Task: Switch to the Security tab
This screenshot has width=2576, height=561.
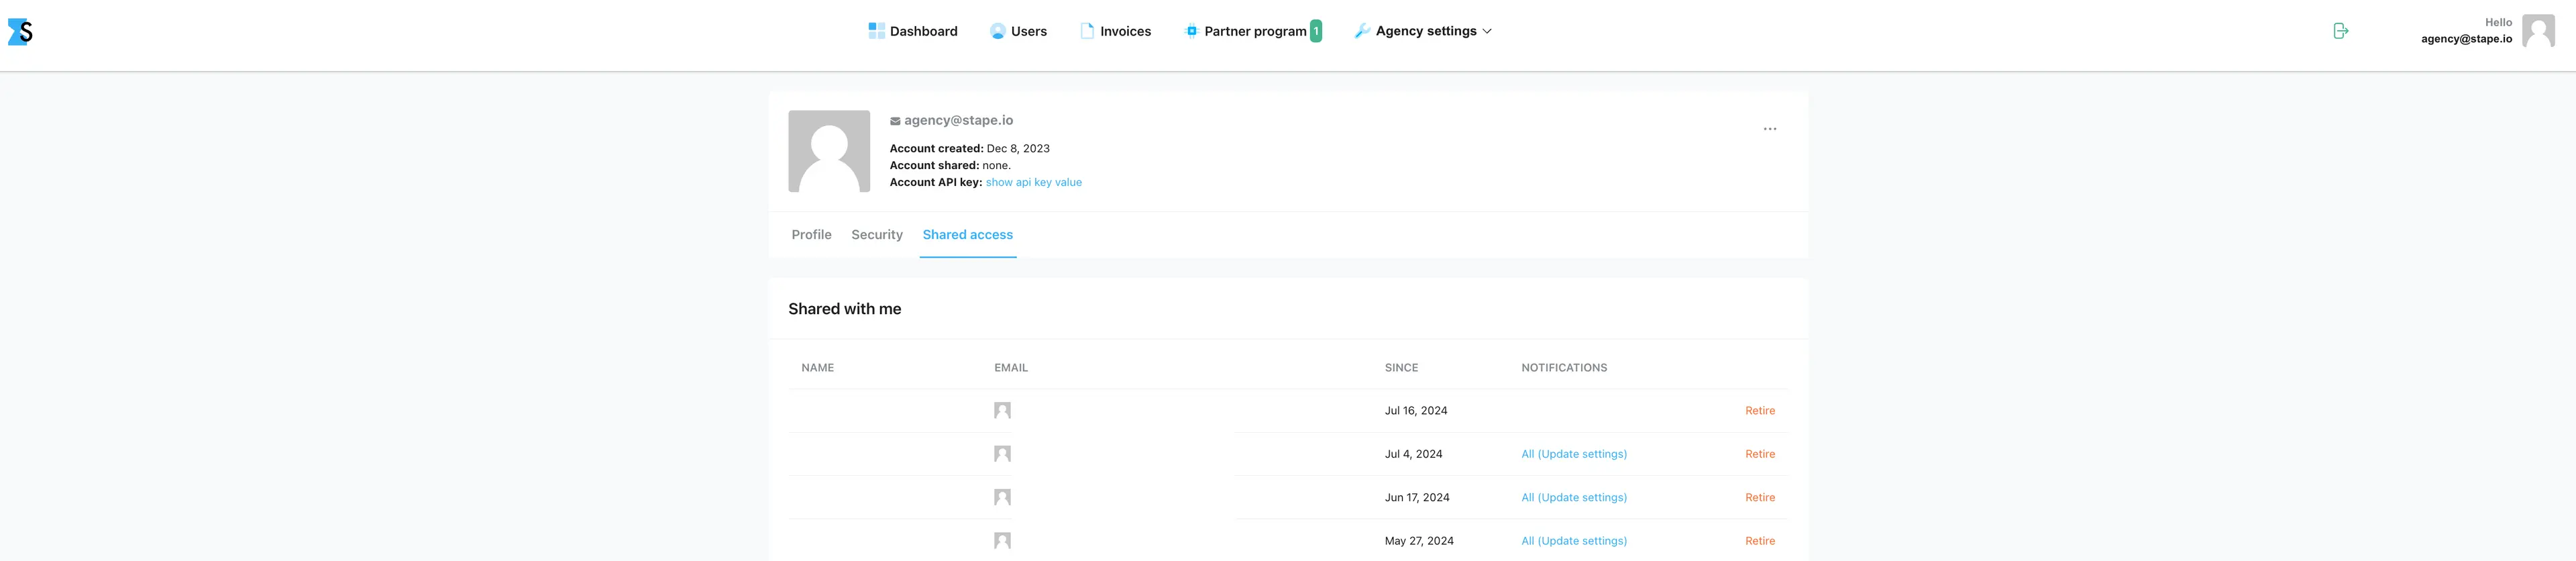Action: coord(877,235)
